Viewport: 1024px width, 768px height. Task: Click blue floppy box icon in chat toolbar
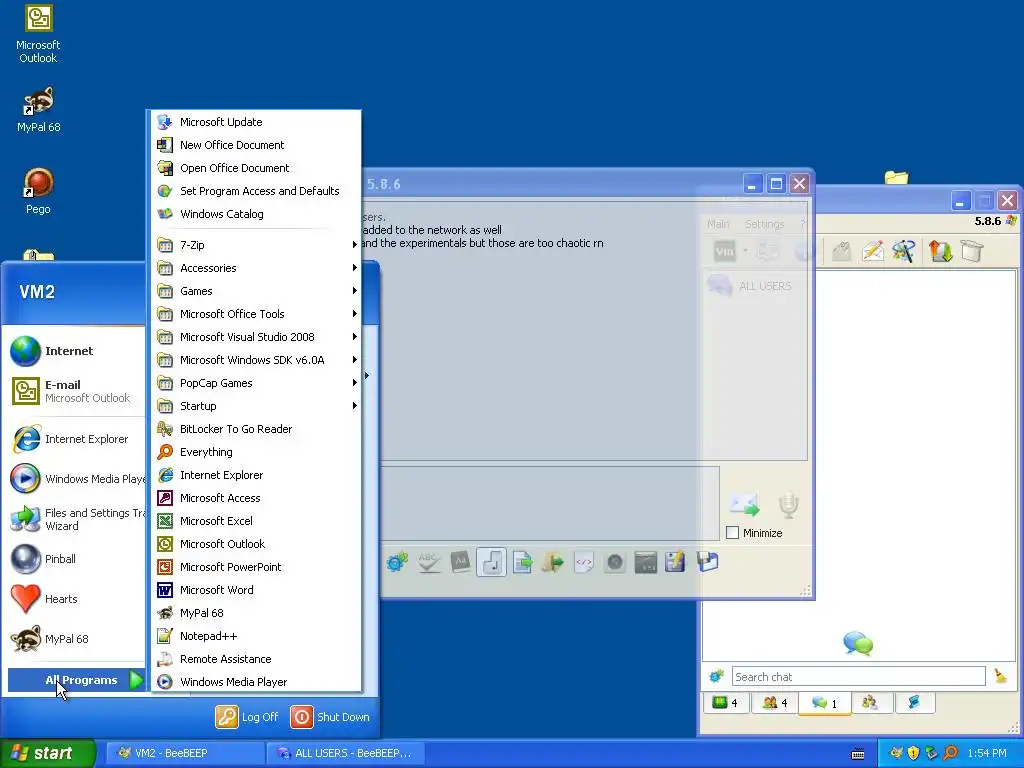(707, 562)
